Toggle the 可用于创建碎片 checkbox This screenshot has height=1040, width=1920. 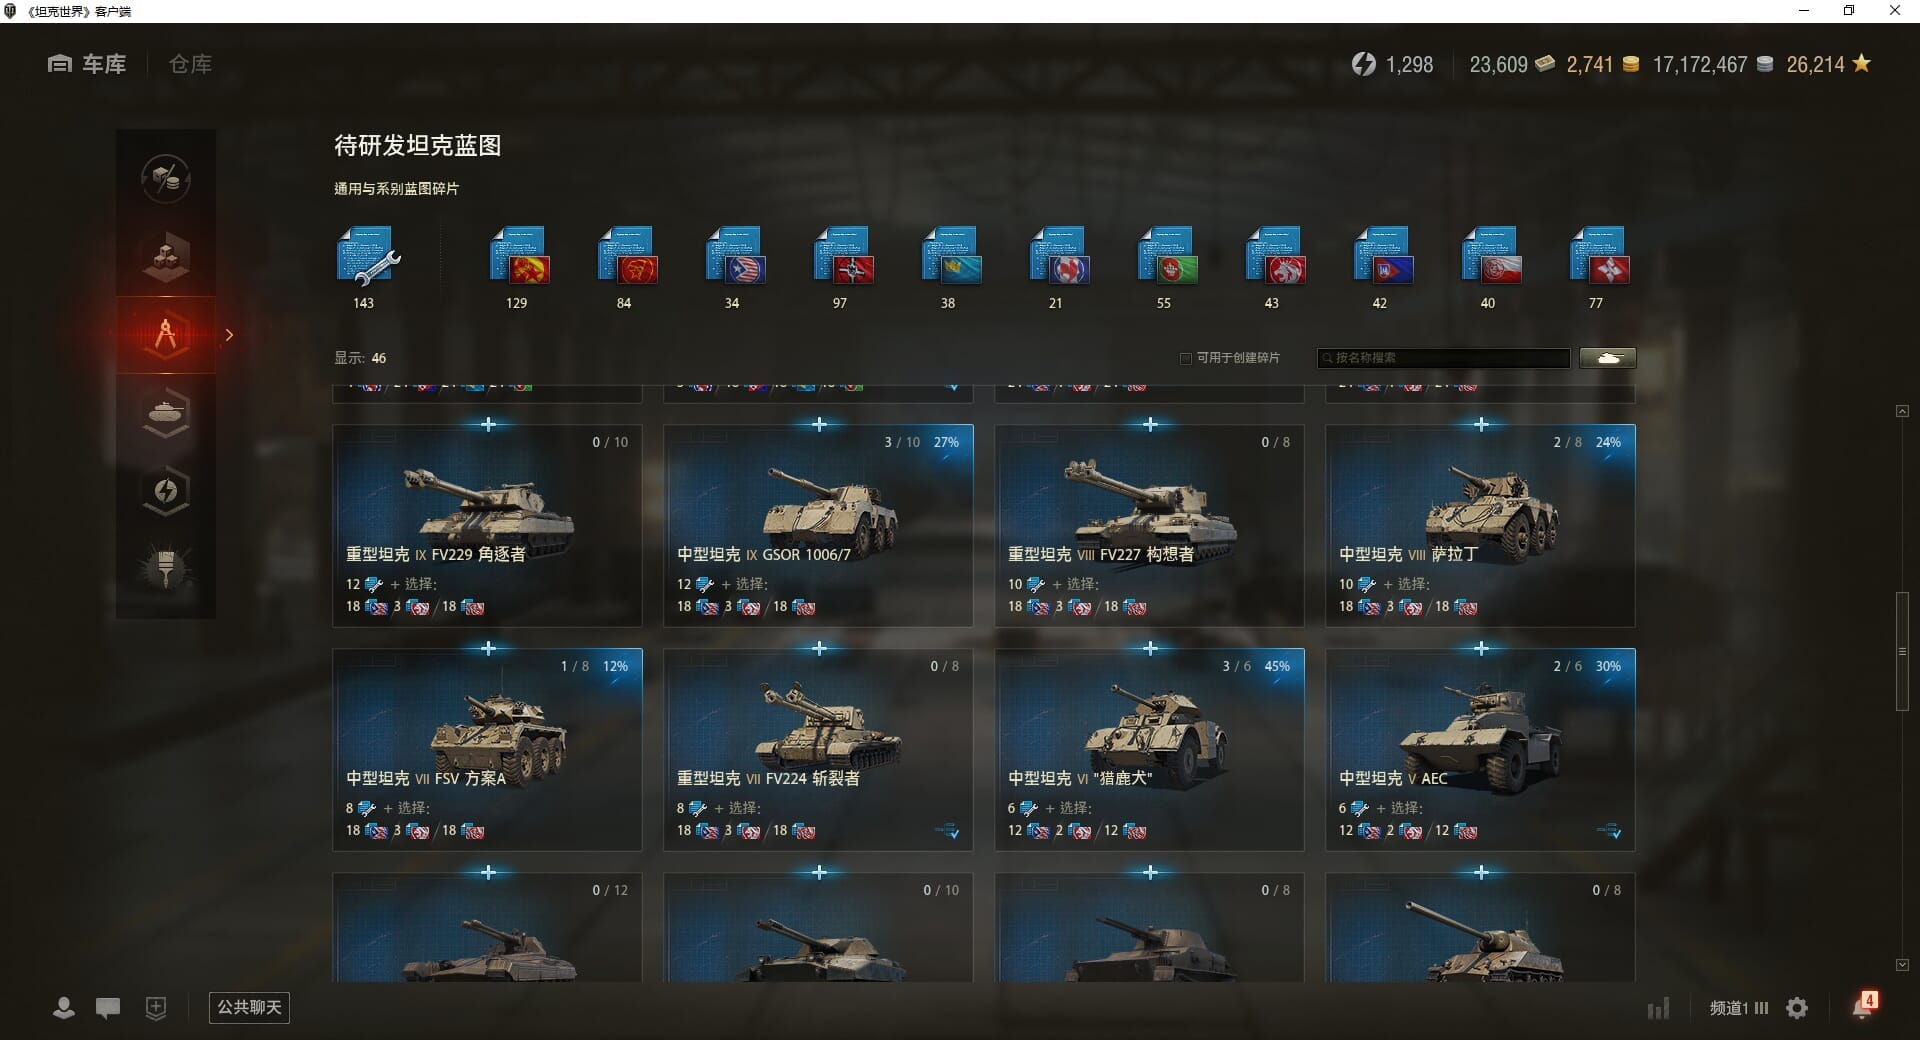click(x=1186, y=358)
